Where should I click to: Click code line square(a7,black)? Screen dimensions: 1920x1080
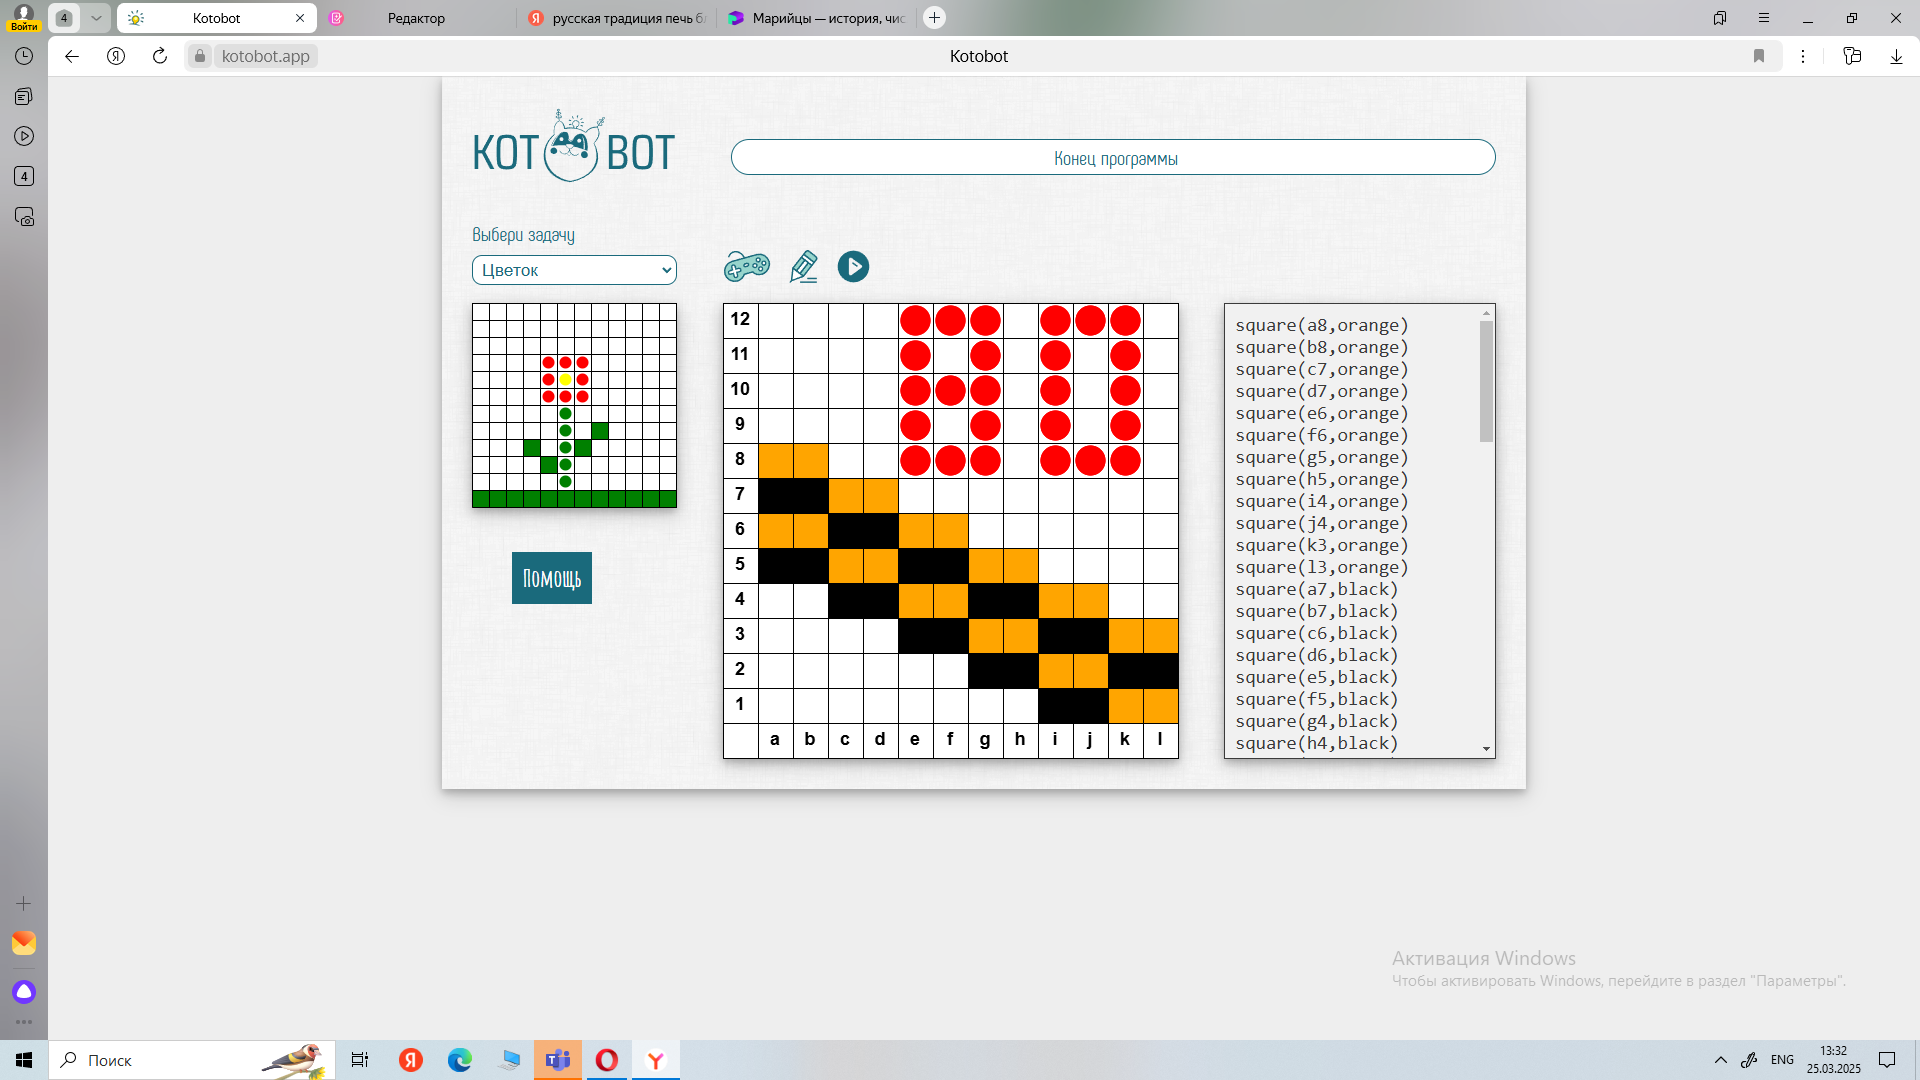(1316, 589)
